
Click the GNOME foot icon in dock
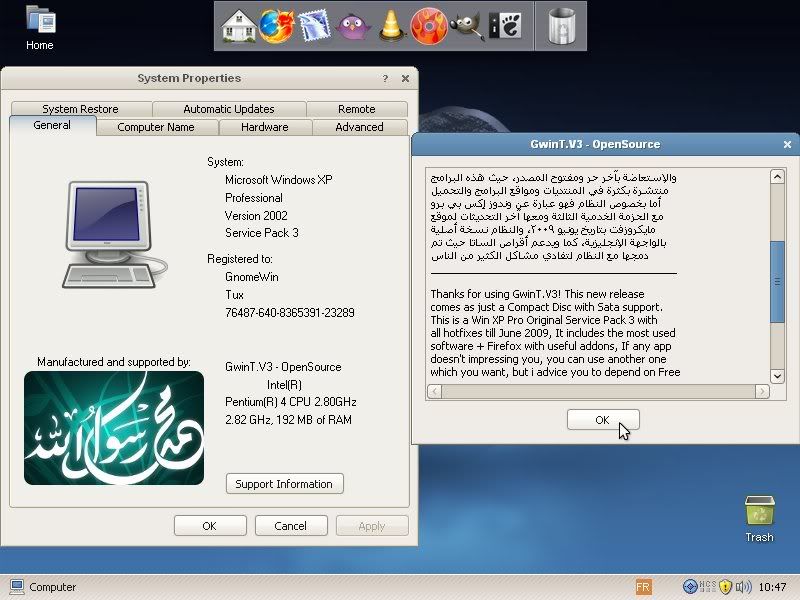click(x=505, y=26)
